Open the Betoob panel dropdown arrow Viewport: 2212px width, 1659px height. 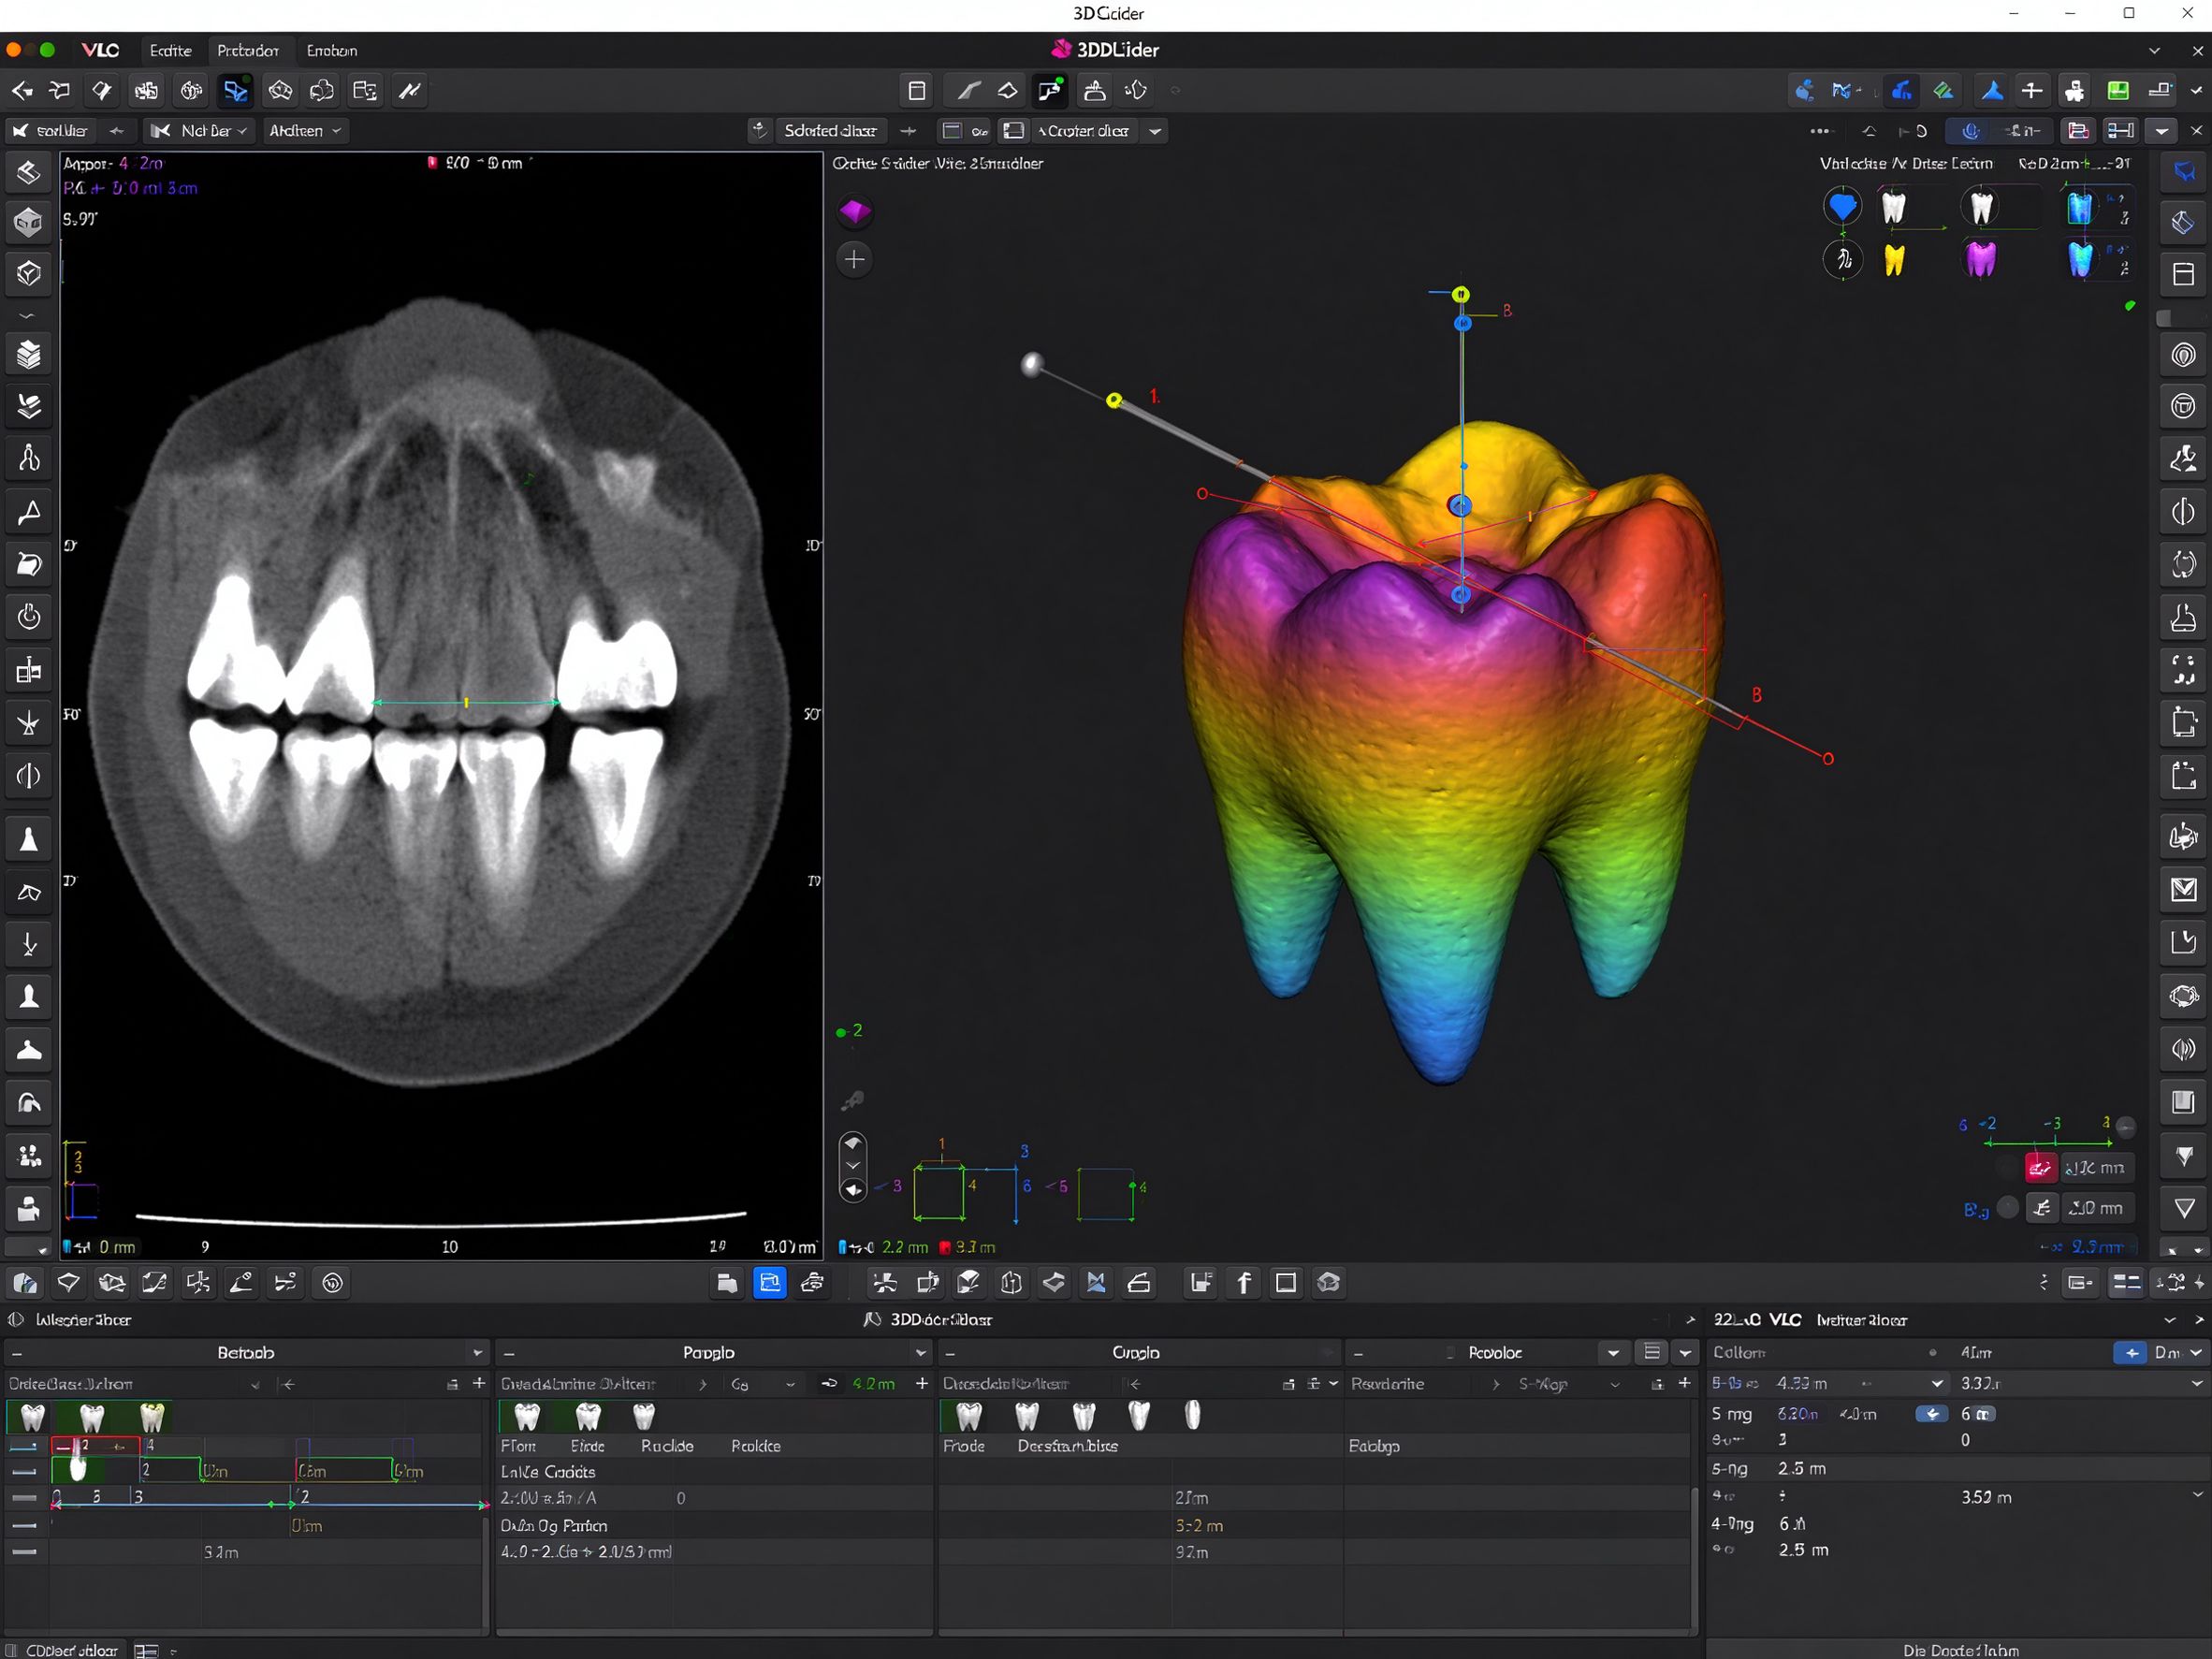click(478, 1352)
